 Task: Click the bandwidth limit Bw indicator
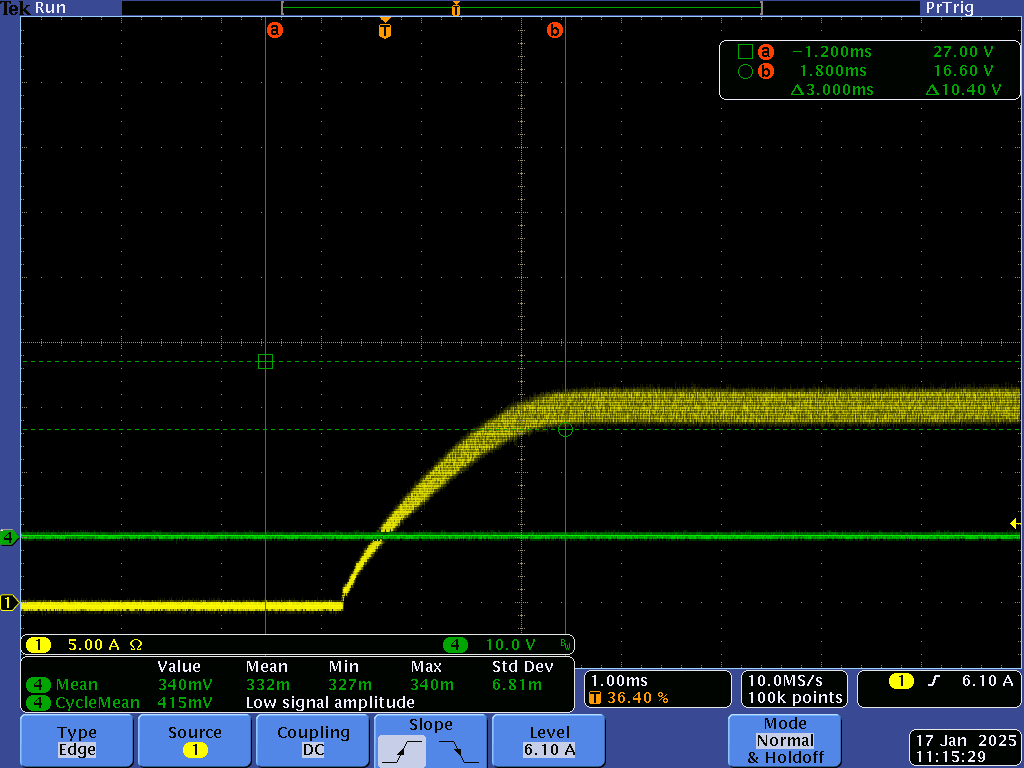click(566, 645)
